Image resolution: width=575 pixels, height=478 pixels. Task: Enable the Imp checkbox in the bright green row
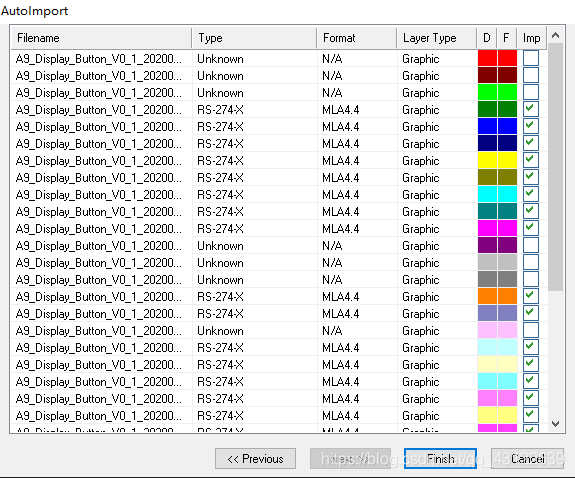coord(531,92)
